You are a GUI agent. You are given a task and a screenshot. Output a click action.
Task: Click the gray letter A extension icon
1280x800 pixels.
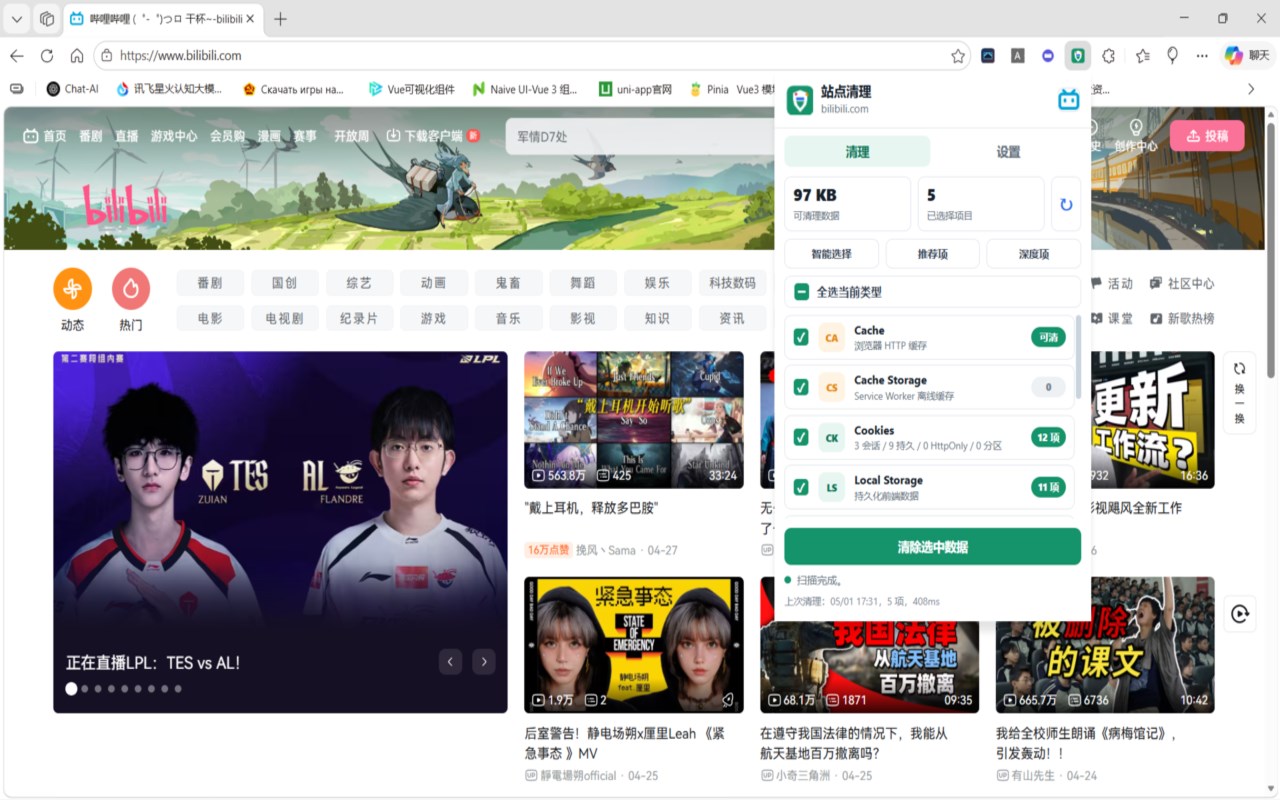pyautogui.click(x=1018, y=56)
